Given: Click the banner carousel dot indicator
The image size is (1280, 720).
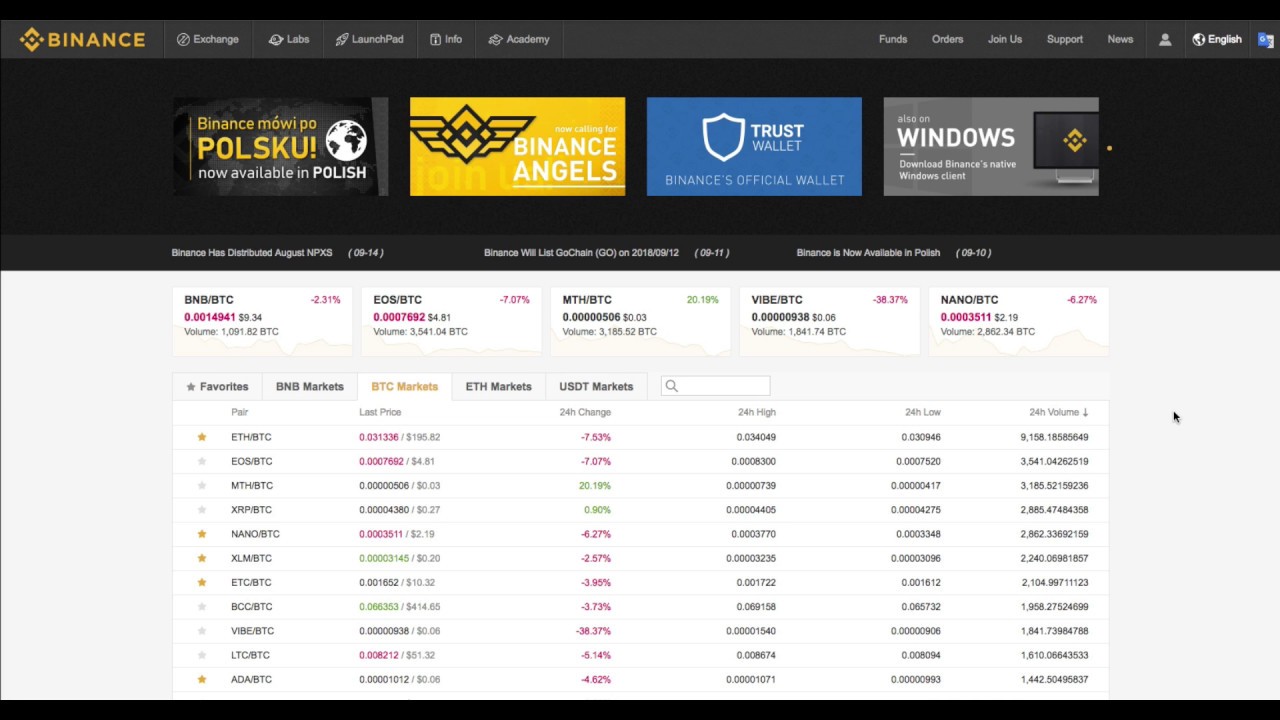Looking at the screenshot, I should coord(1109,148).
